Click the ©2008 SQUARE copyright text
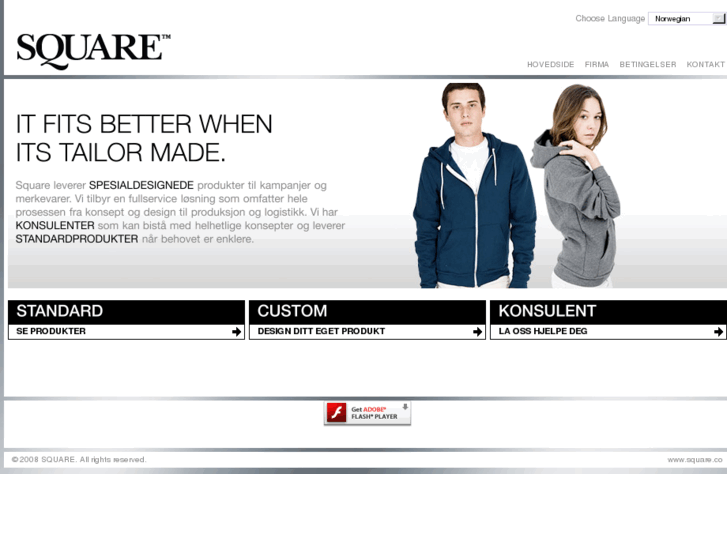 [78, 460]
